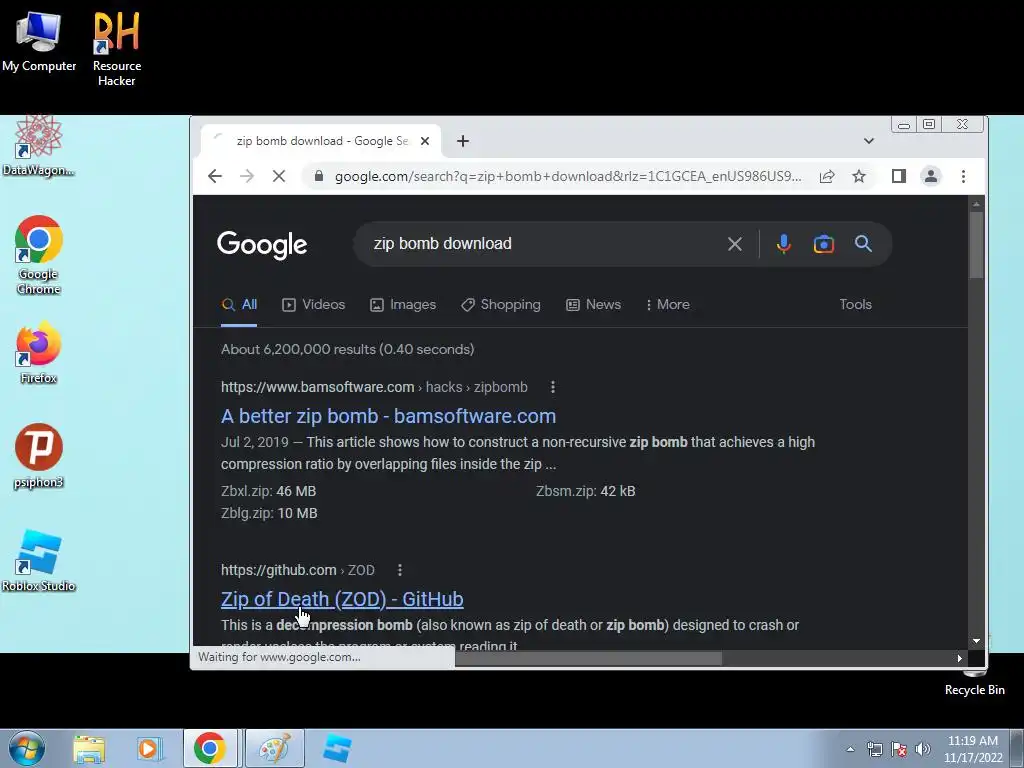Click the volume speaker tray icon
The width and height of the screenshot is (1024, 768).
click(923, 749)
